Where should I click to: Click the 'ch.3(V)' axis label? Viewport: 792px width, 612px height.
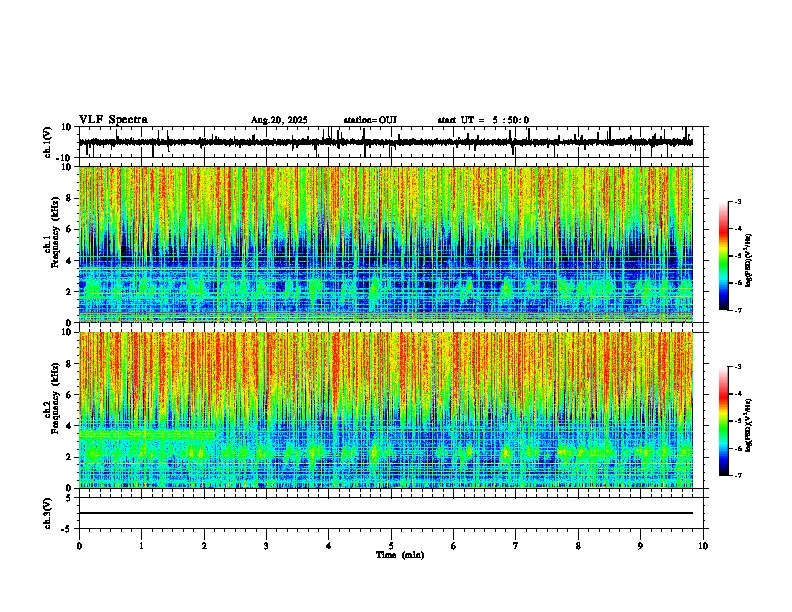point(48,513)
